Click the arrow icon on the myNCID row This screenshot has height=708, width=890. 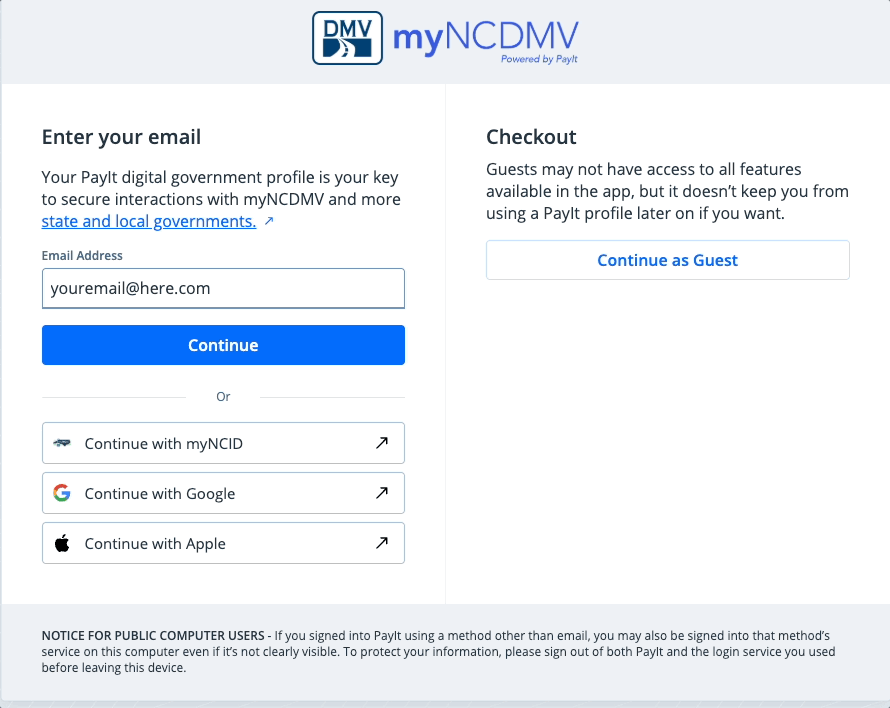tap(382, 443)
